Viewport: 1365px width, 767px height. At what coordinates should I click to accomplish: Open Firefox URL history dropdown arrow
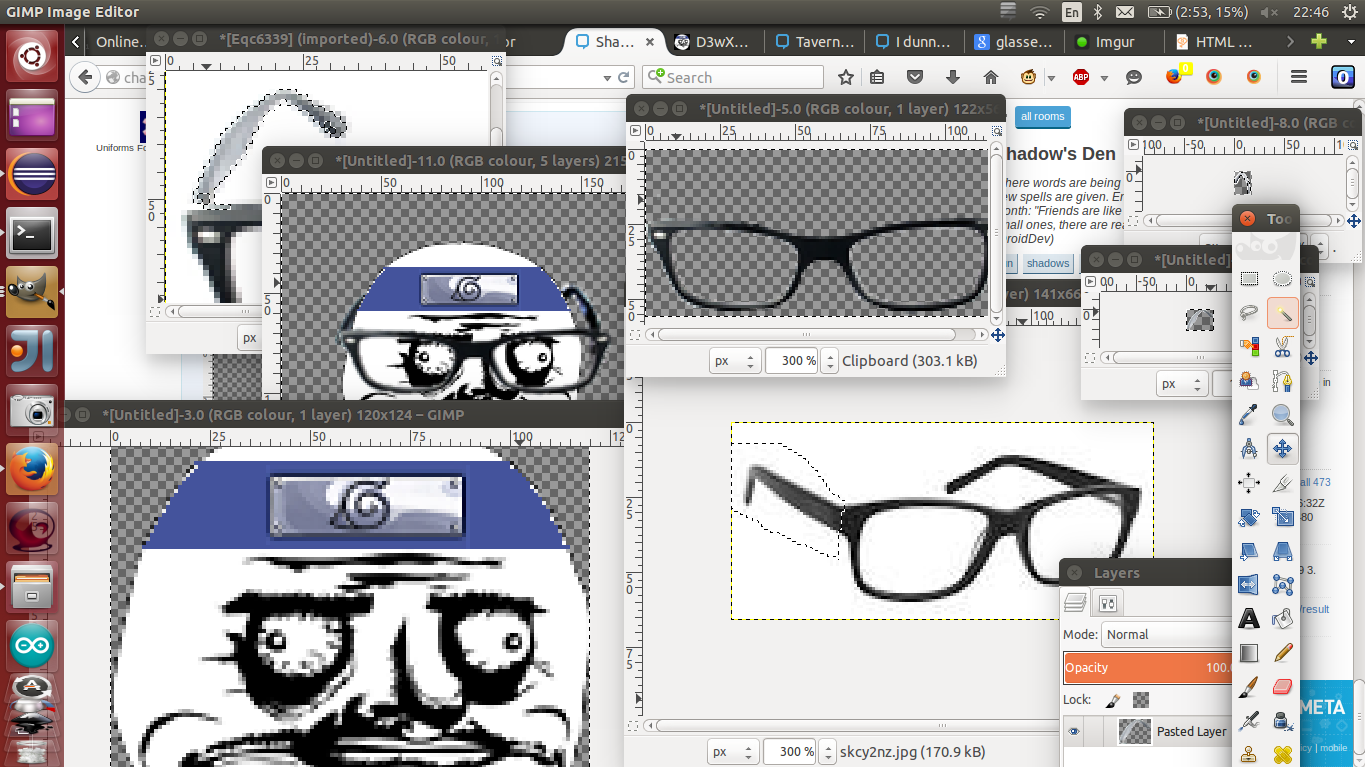[x=606, y=77]
